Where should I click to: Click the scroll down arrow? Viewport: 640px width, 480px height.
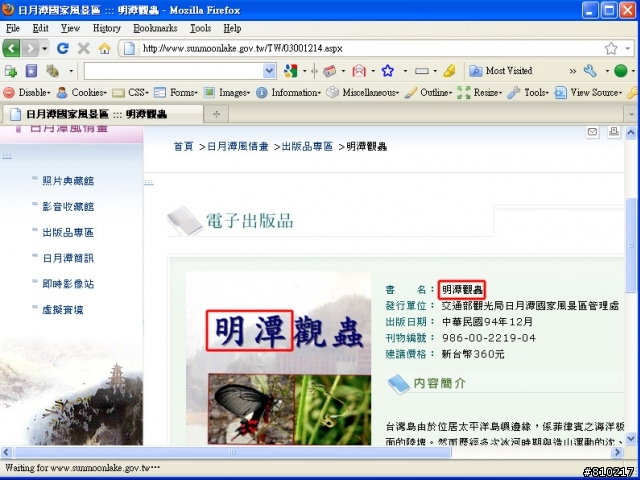click(631, 439)
